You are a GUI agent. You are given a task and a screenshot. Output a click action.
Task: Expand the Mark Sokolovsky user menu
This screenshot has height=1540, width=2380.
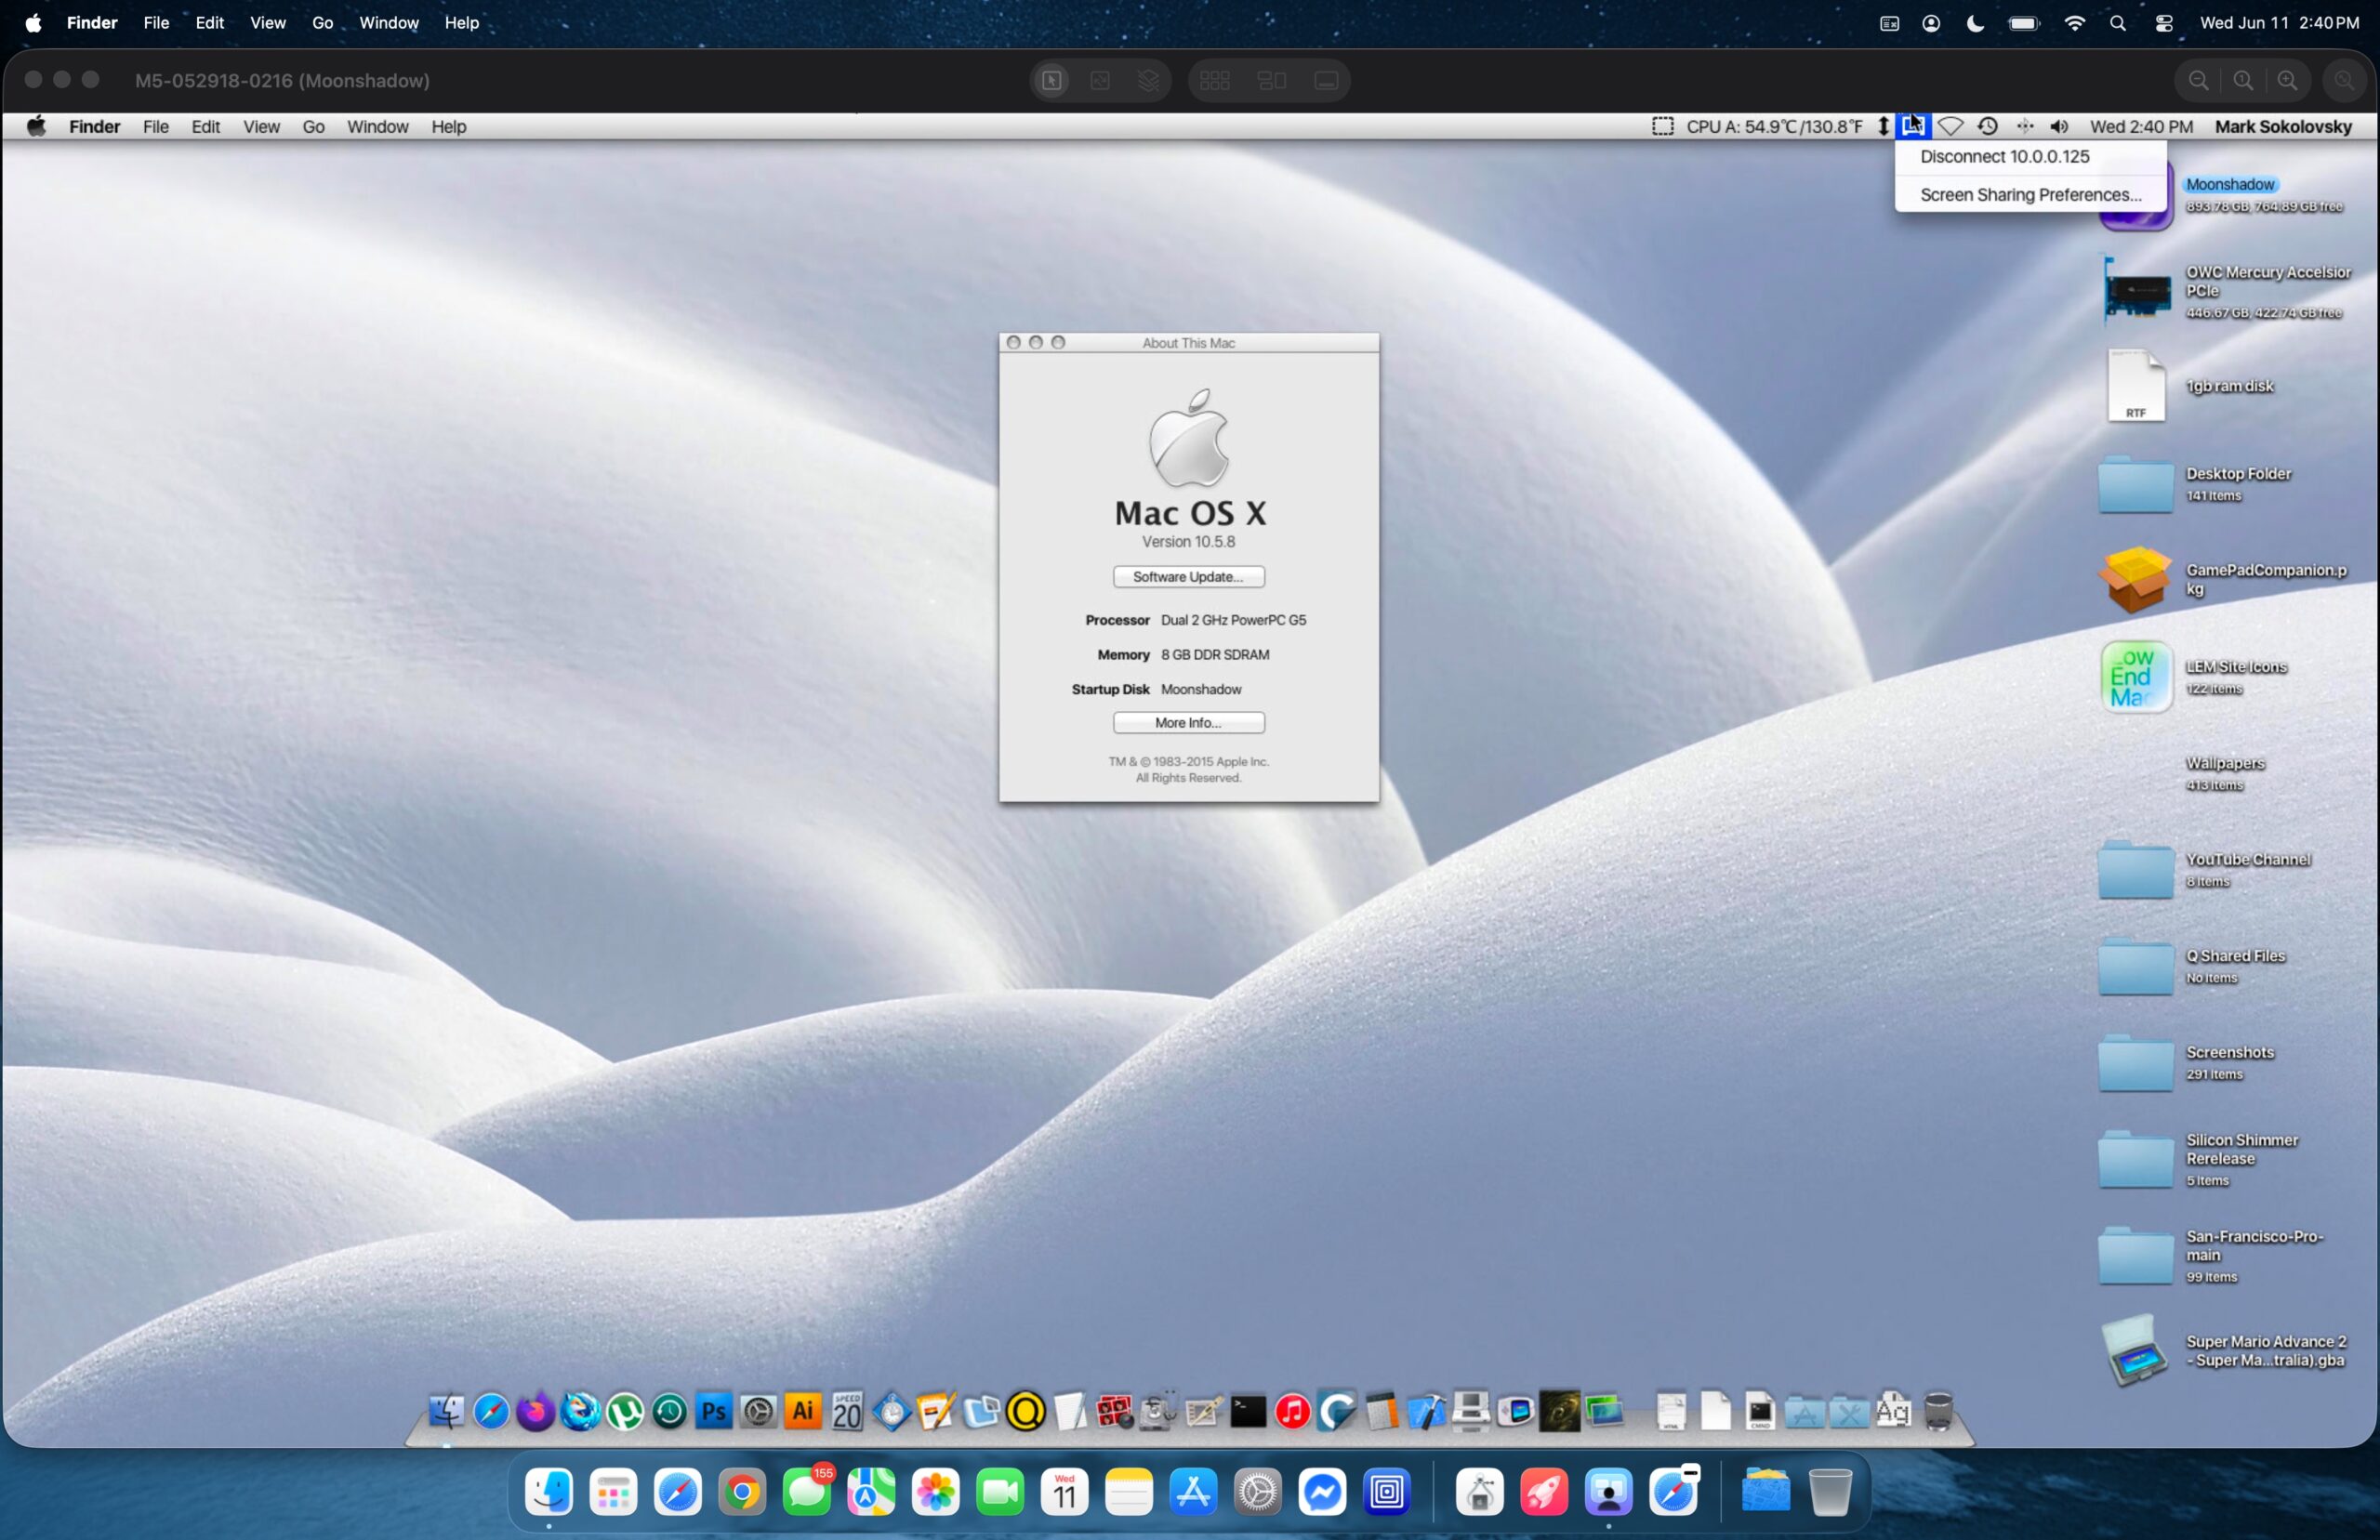pos(2282,127)
